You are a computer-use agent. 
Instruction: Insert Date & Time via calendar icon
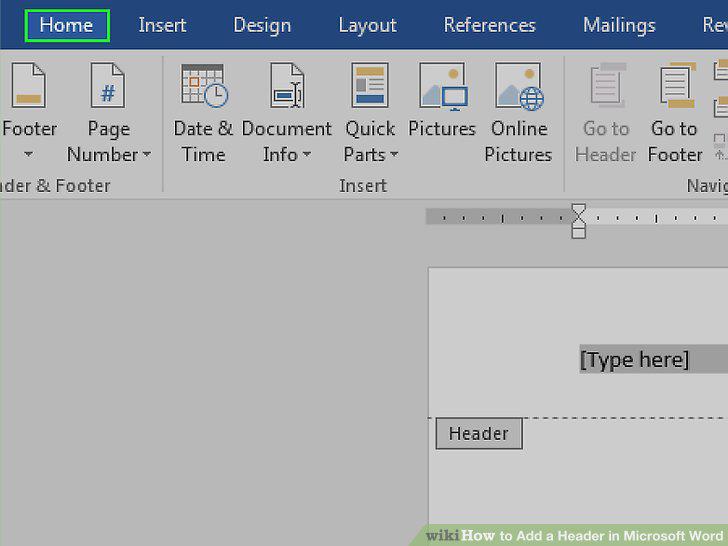204,85
